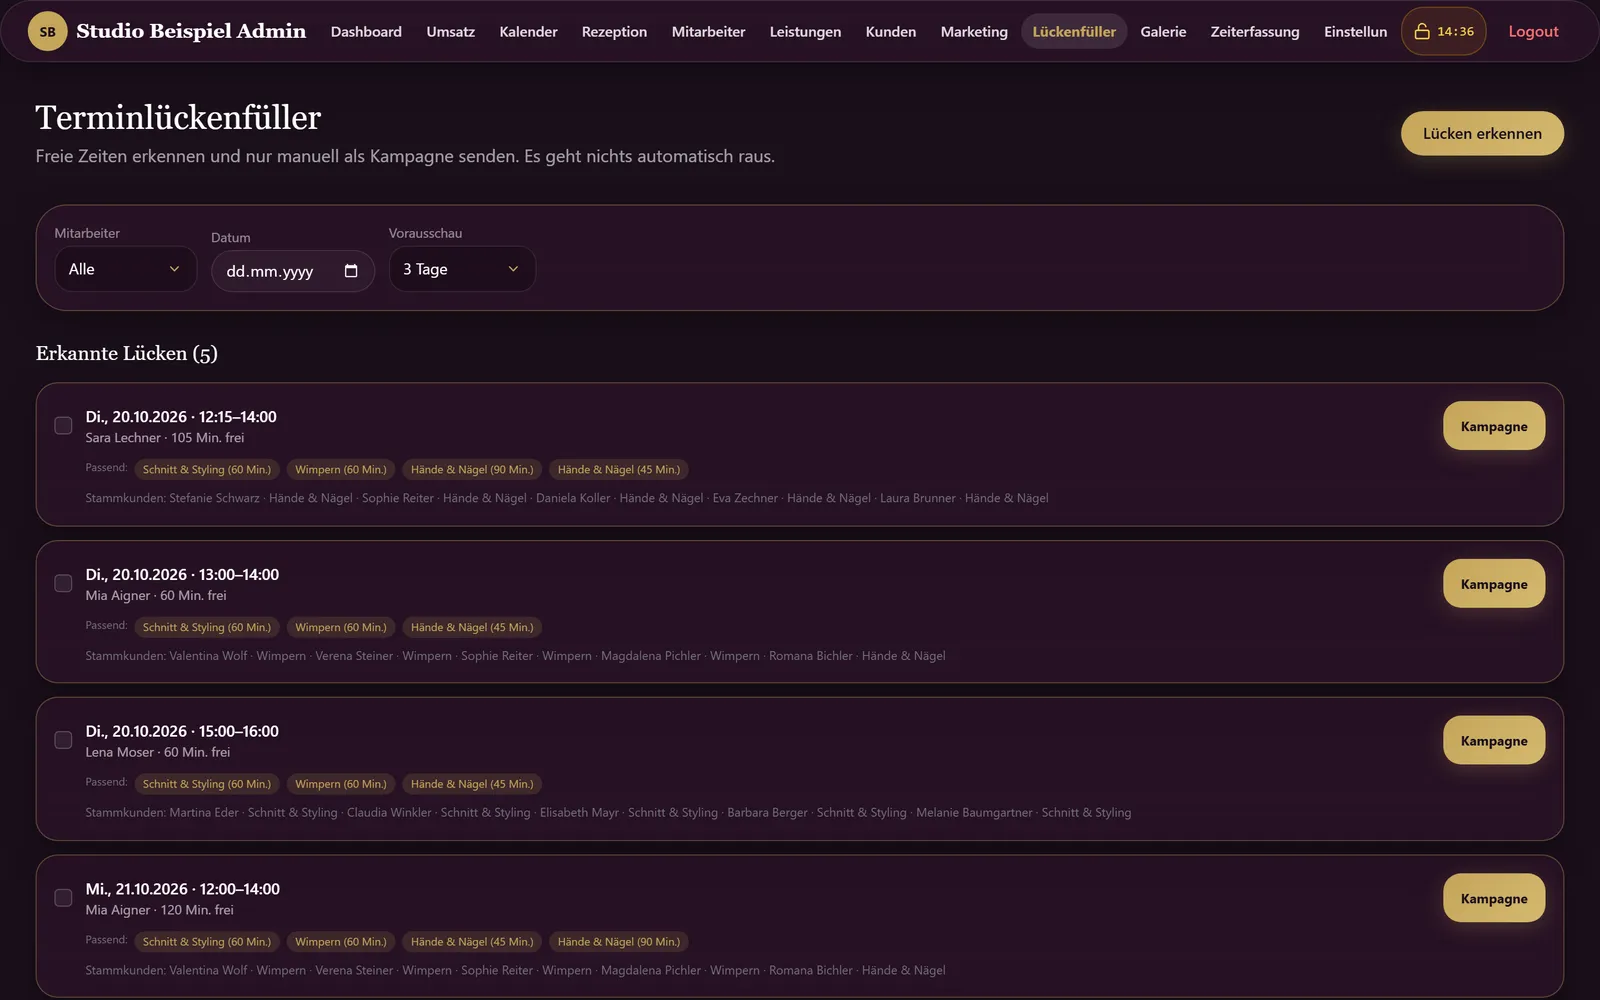Open the Vorausschau dropdown showing 3 Tage

(x=462, y=269)
